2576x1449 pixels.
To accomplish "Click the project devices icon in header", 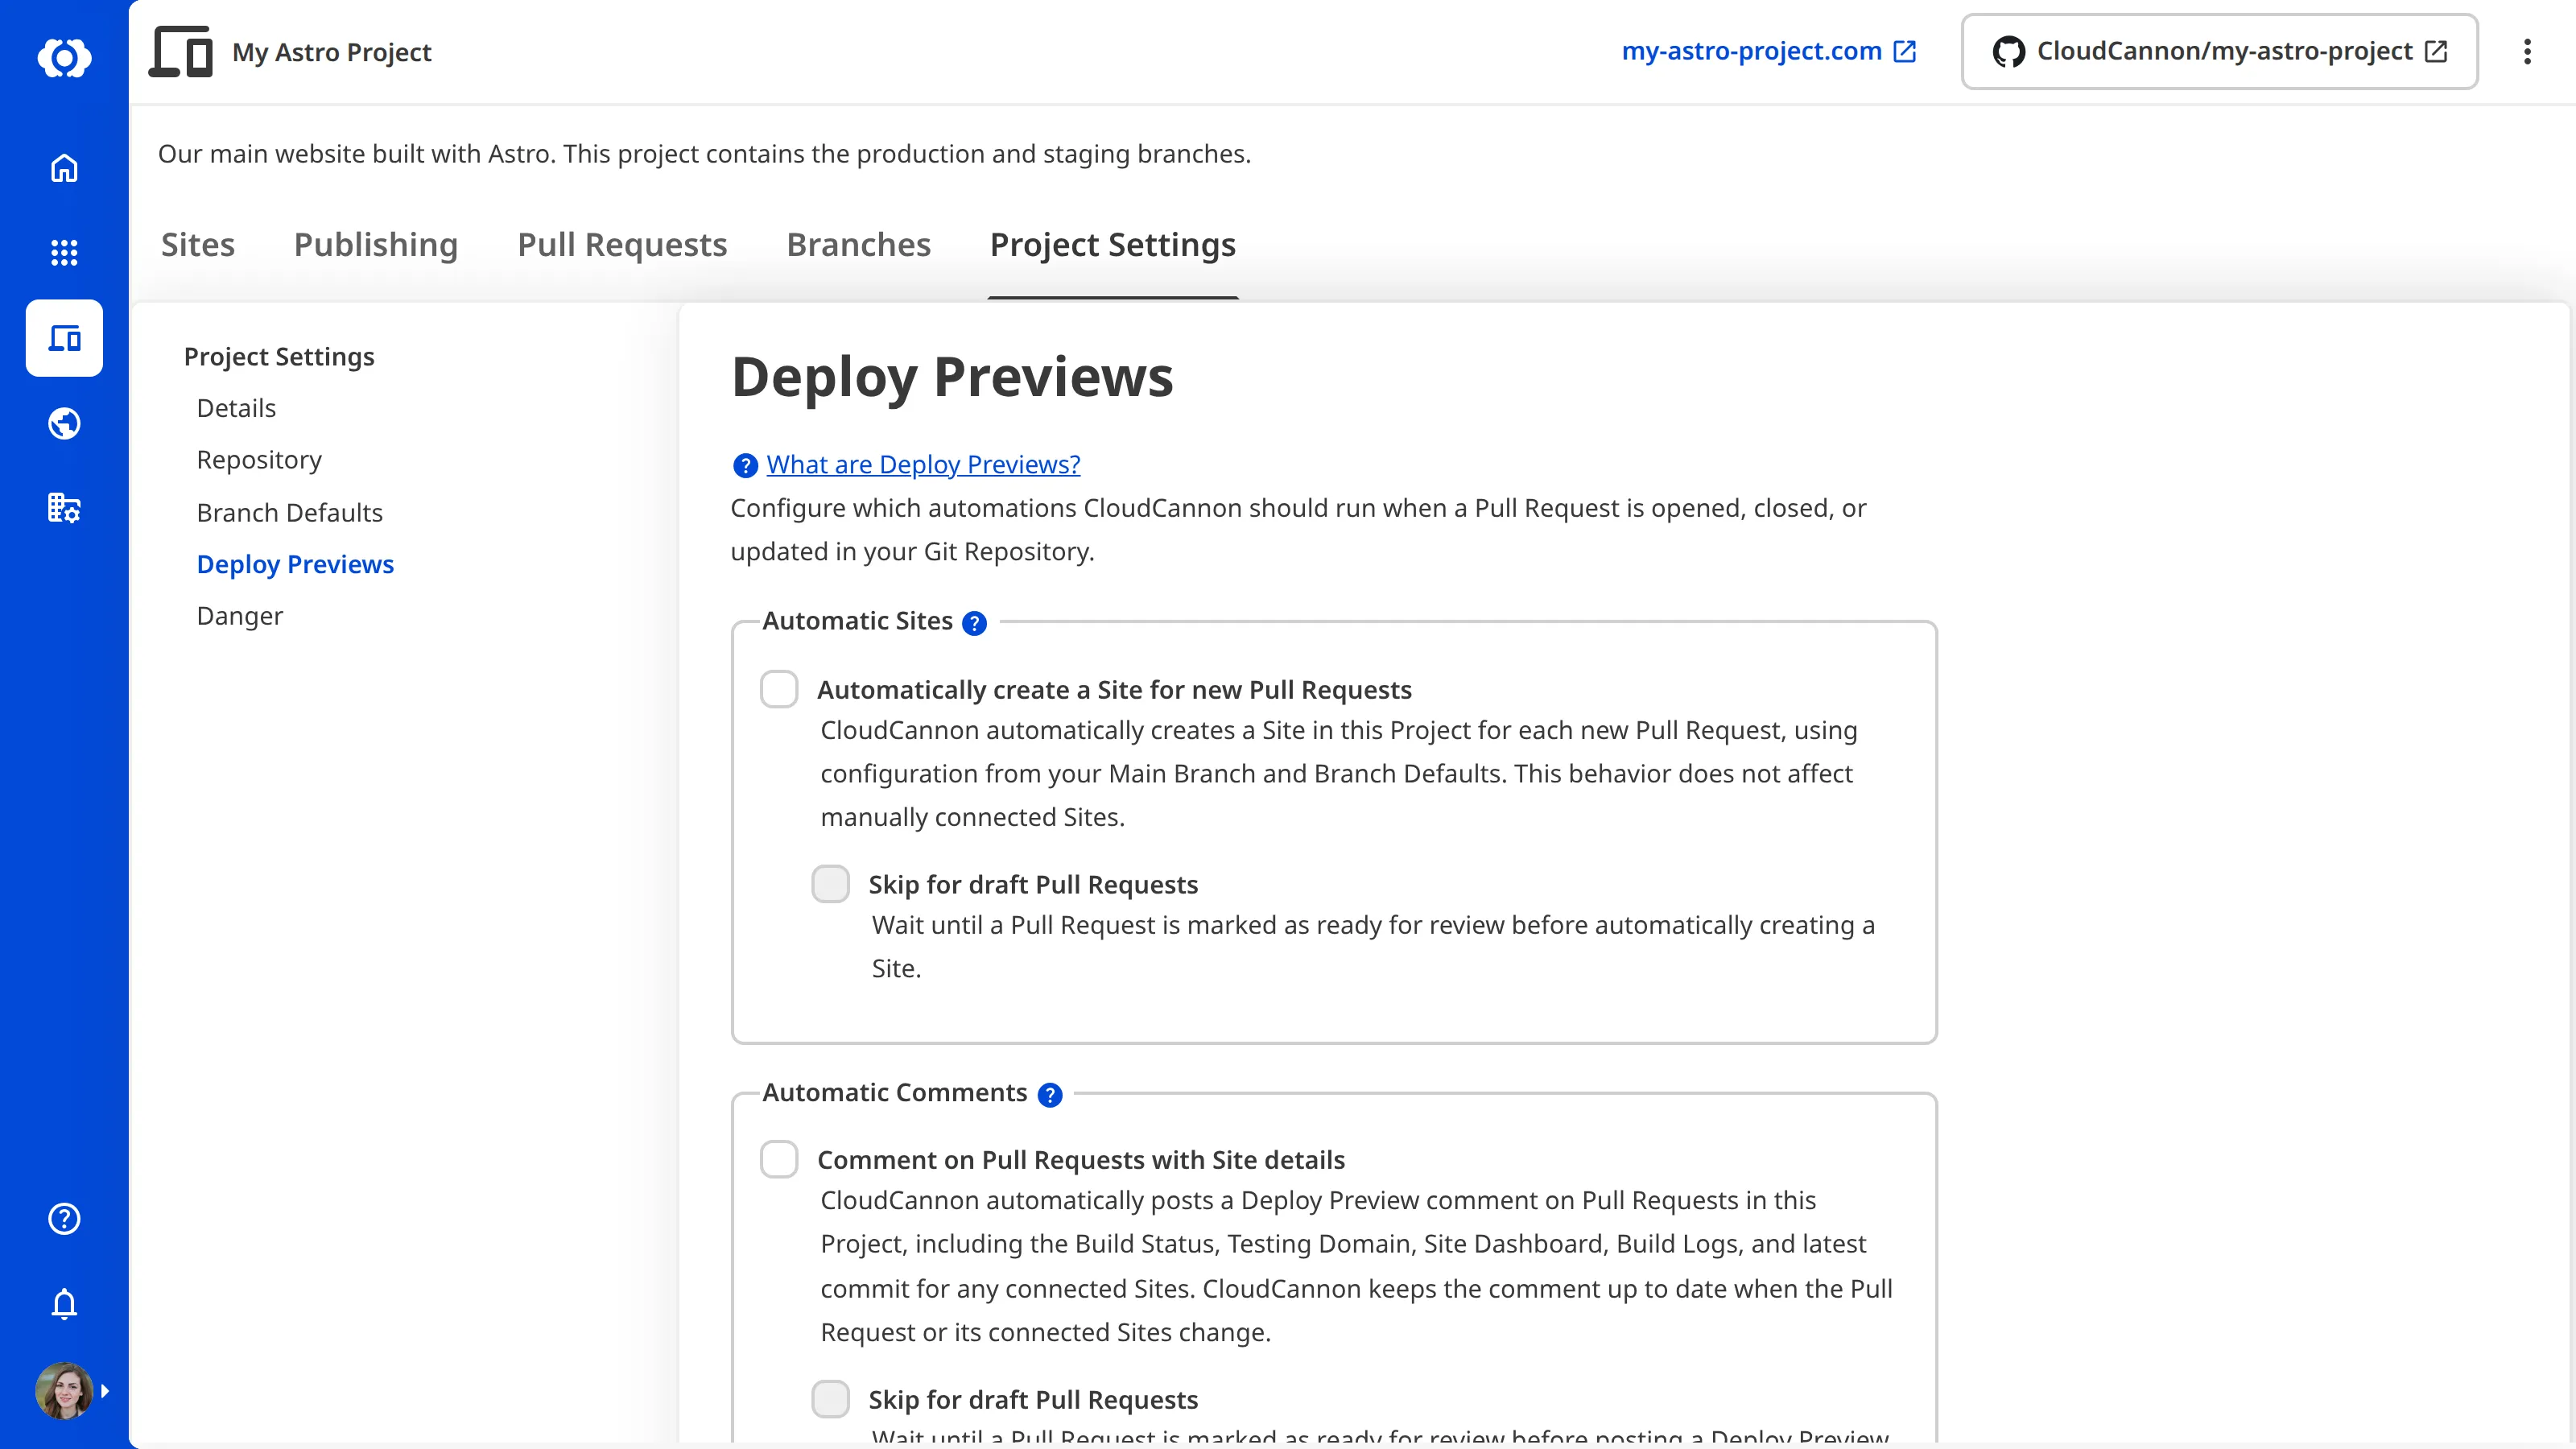I will (181, 52).
